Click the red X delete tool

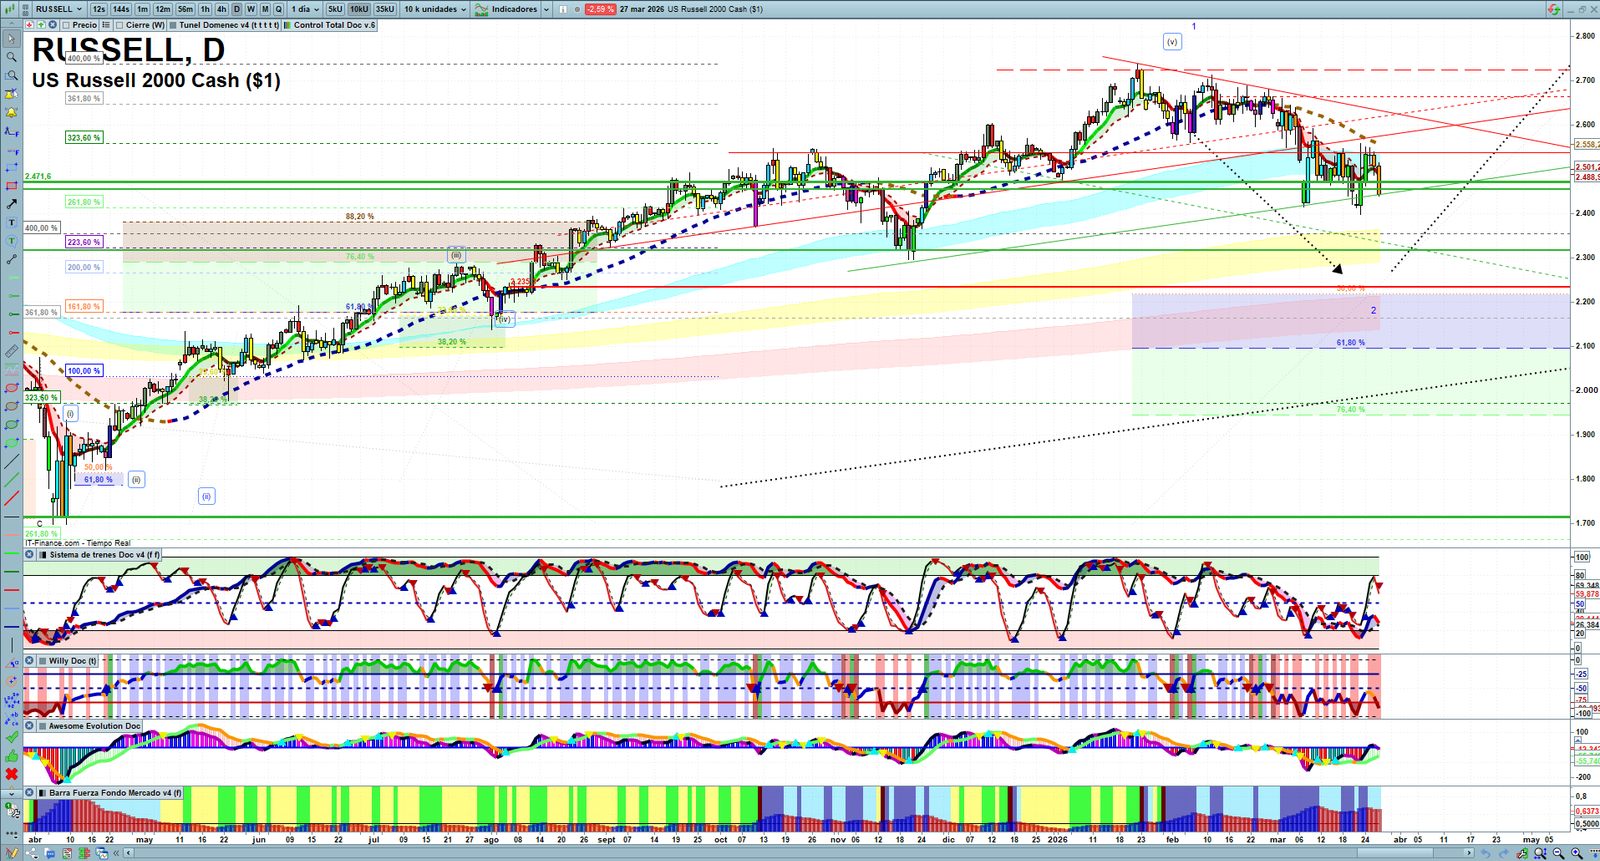(11, 774)
